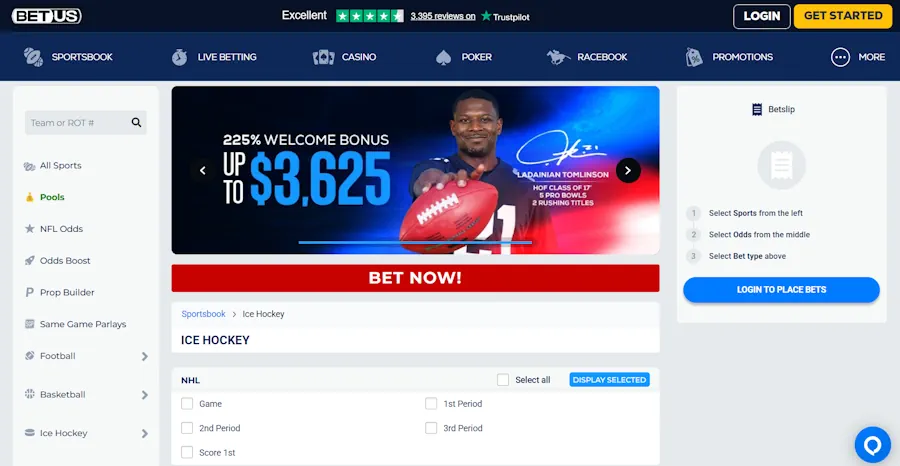
Task: Click the search magnifier icon in sidebar
Action: 136,122
